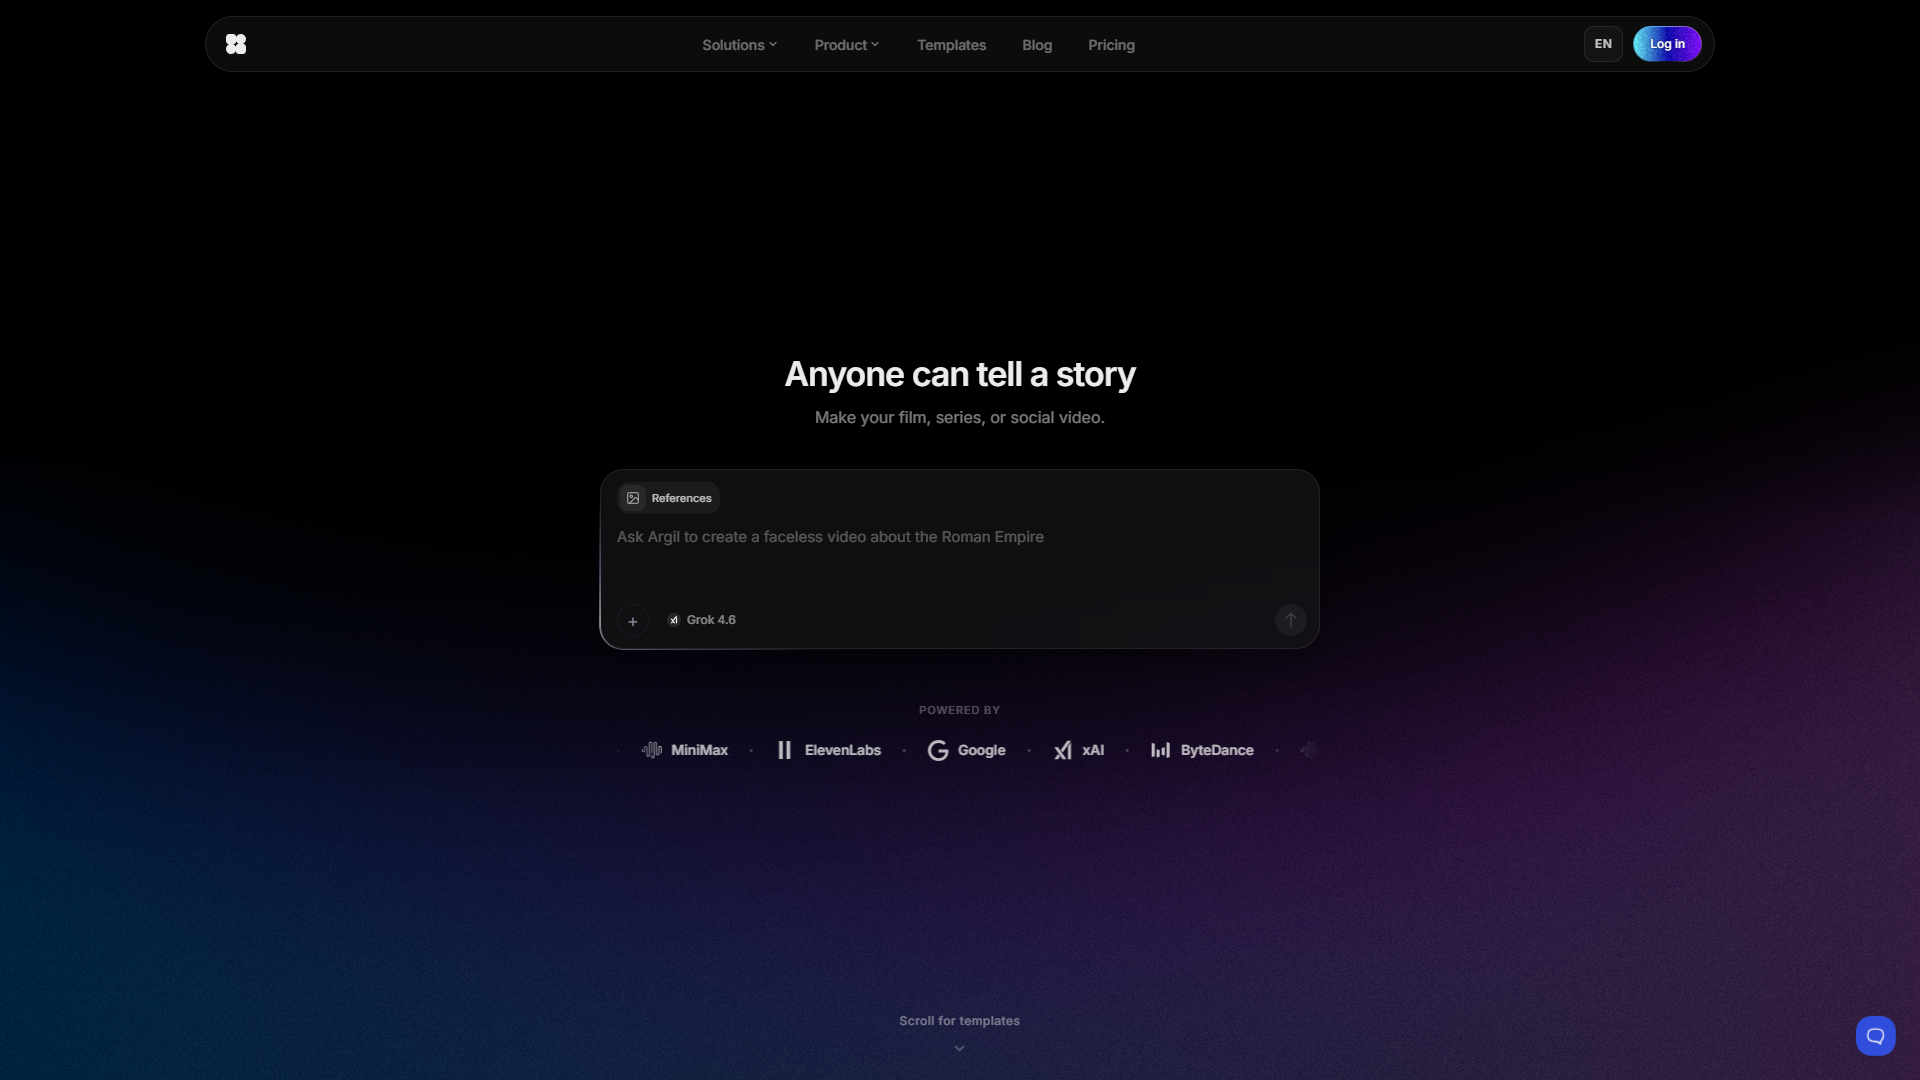Open the Grok 4.6 model selector
This screenshot has height=1080, width=1920.
point(702,620)
